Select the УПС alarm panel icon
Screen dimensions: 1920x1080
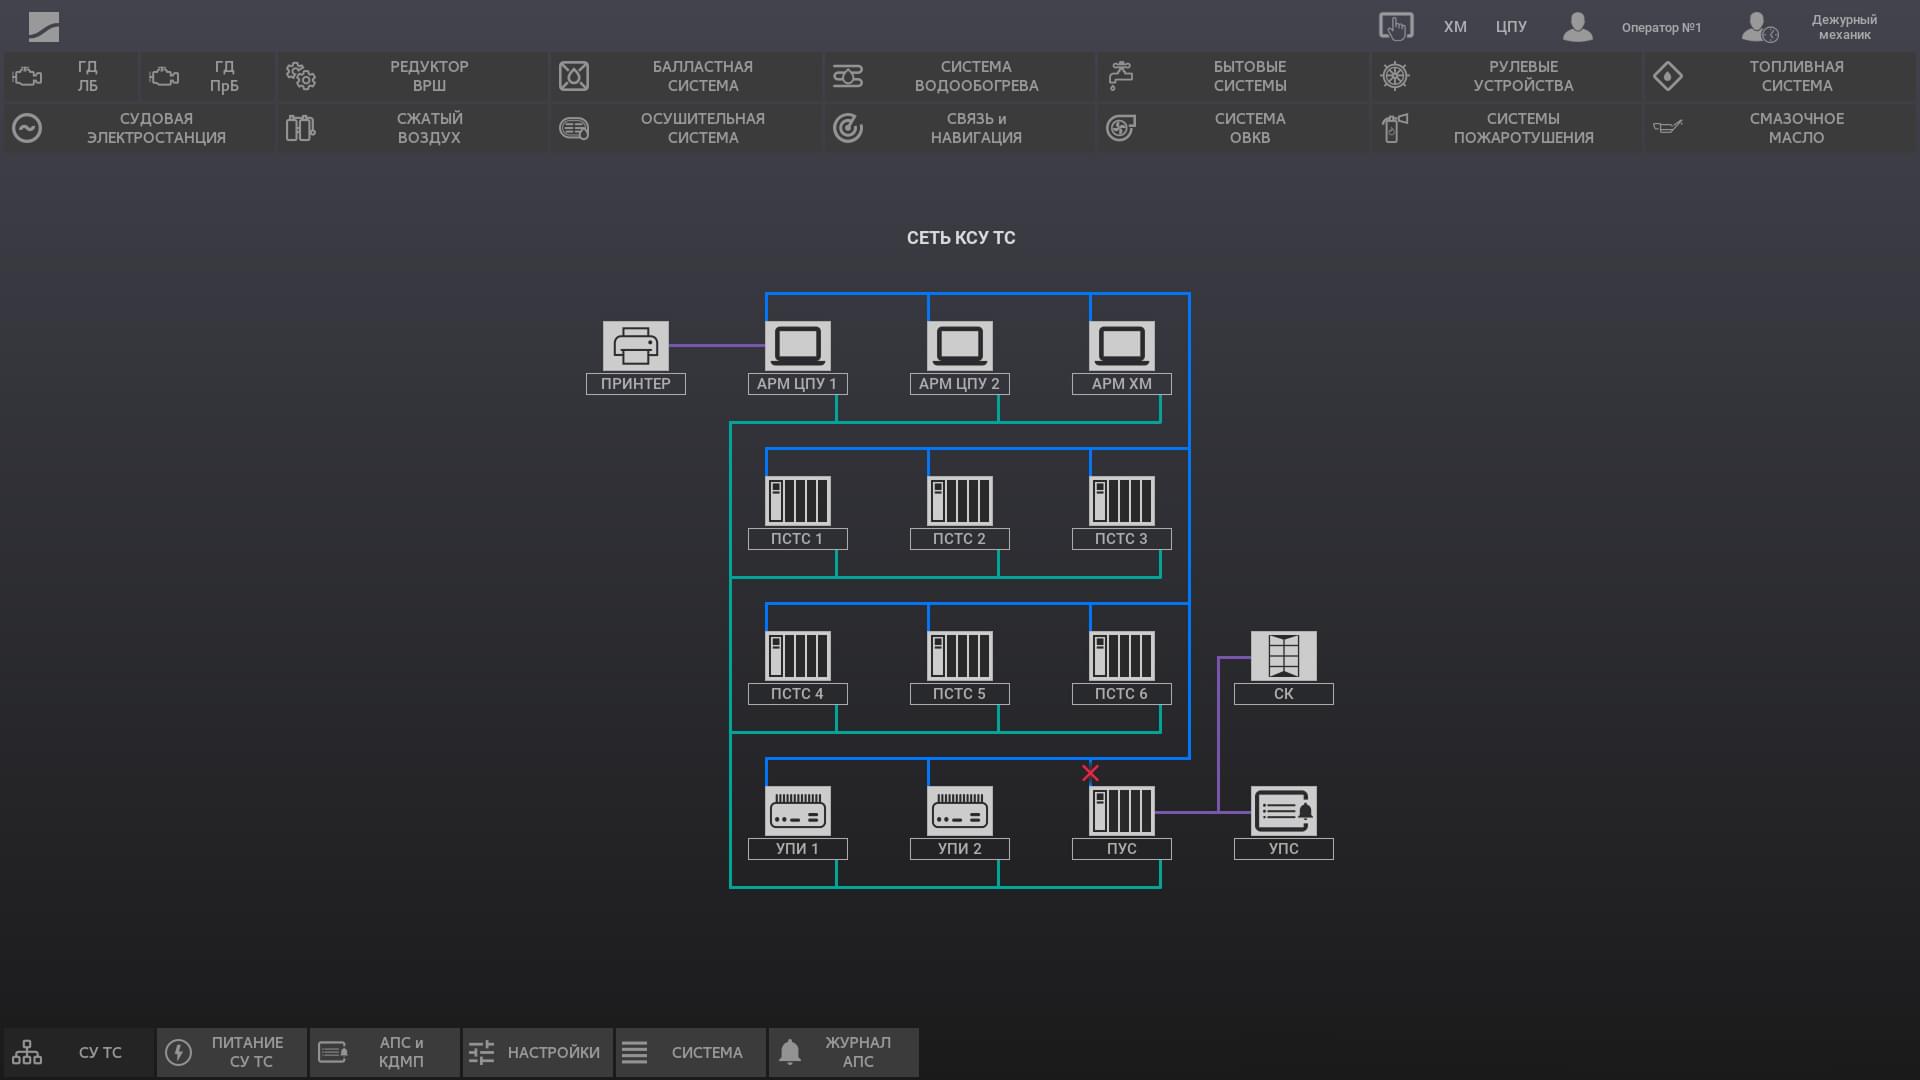(x=1283, y=811)
